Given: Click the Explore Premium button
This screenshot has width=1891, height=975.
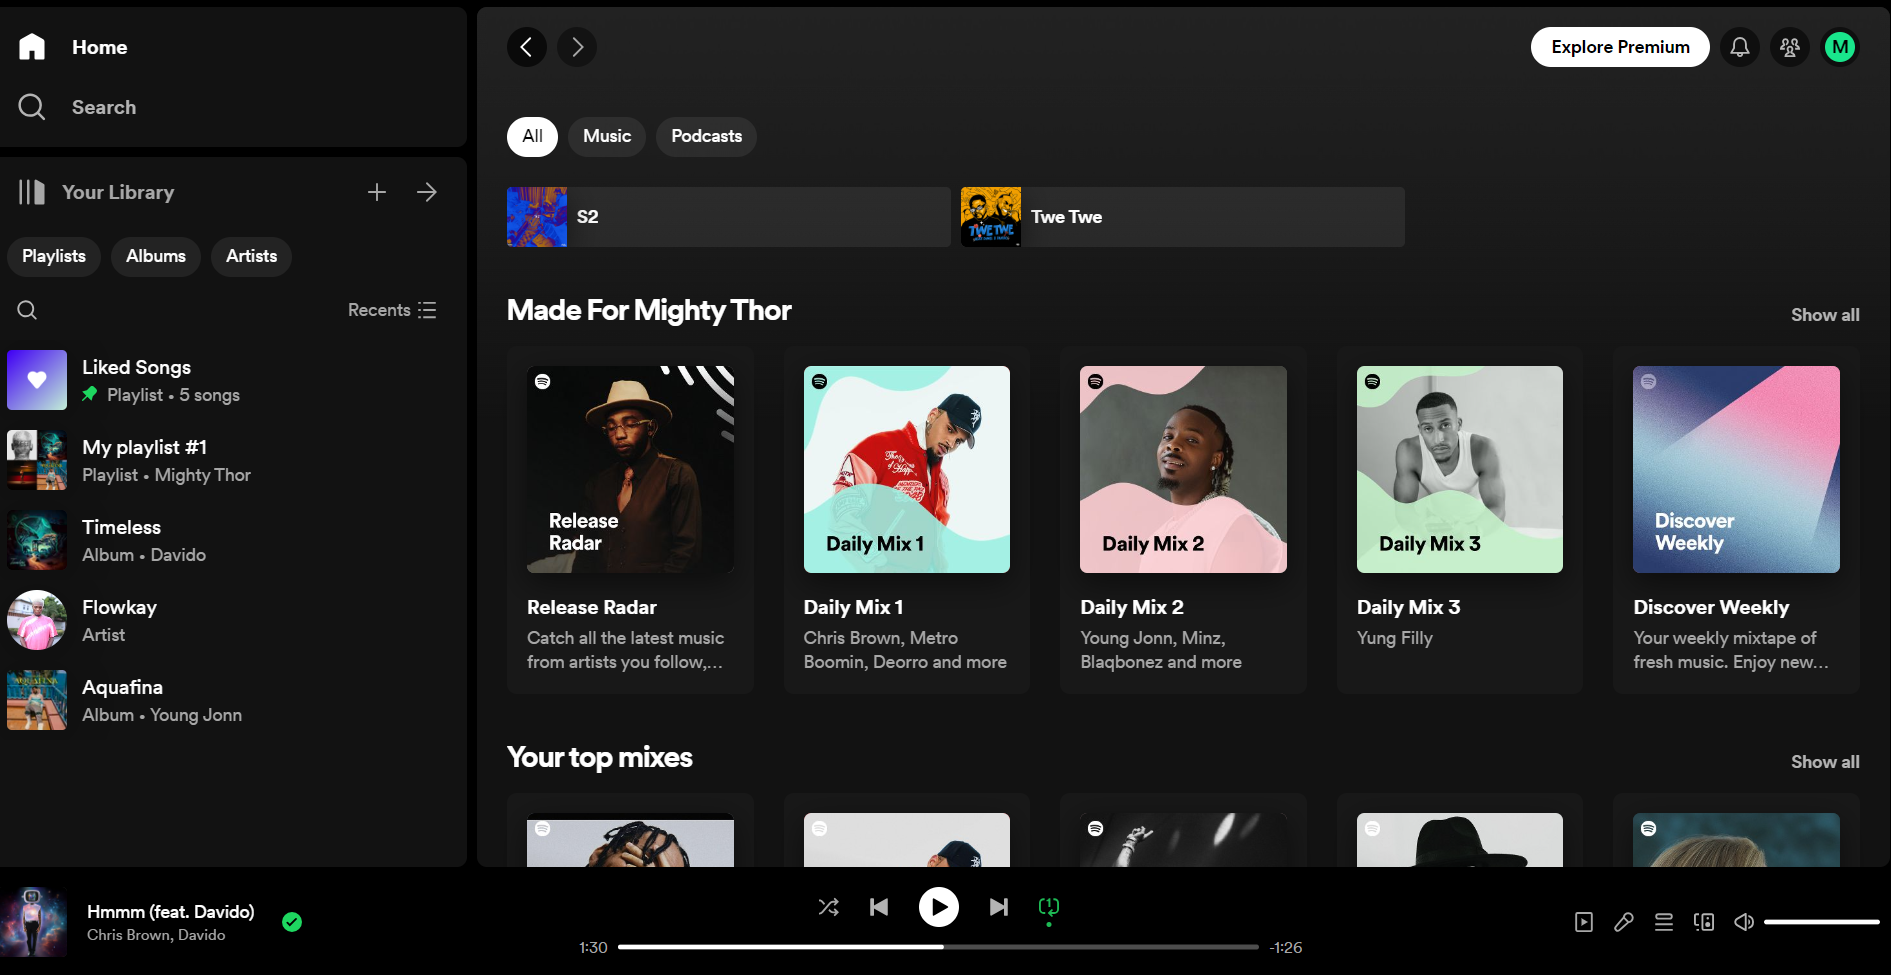Looking at the screenshot, I should 1620,47.
